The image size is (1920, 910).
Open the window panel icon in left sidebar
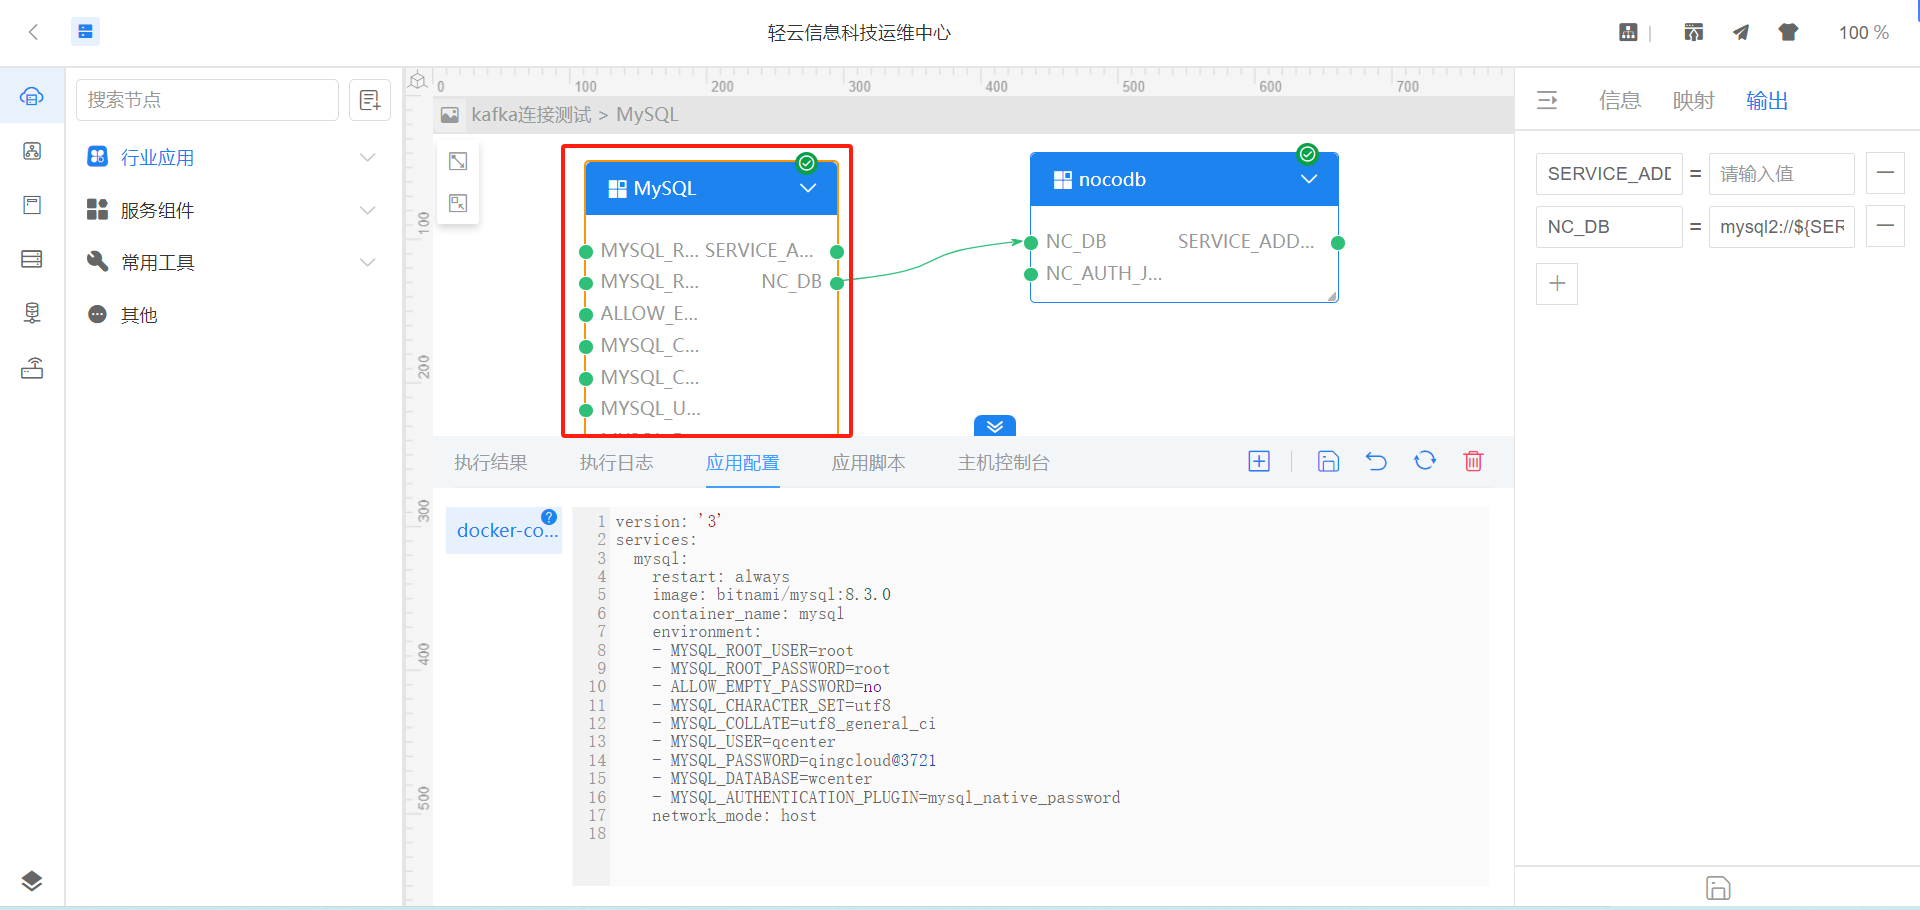pyautogui.click(x=32, y=205)
